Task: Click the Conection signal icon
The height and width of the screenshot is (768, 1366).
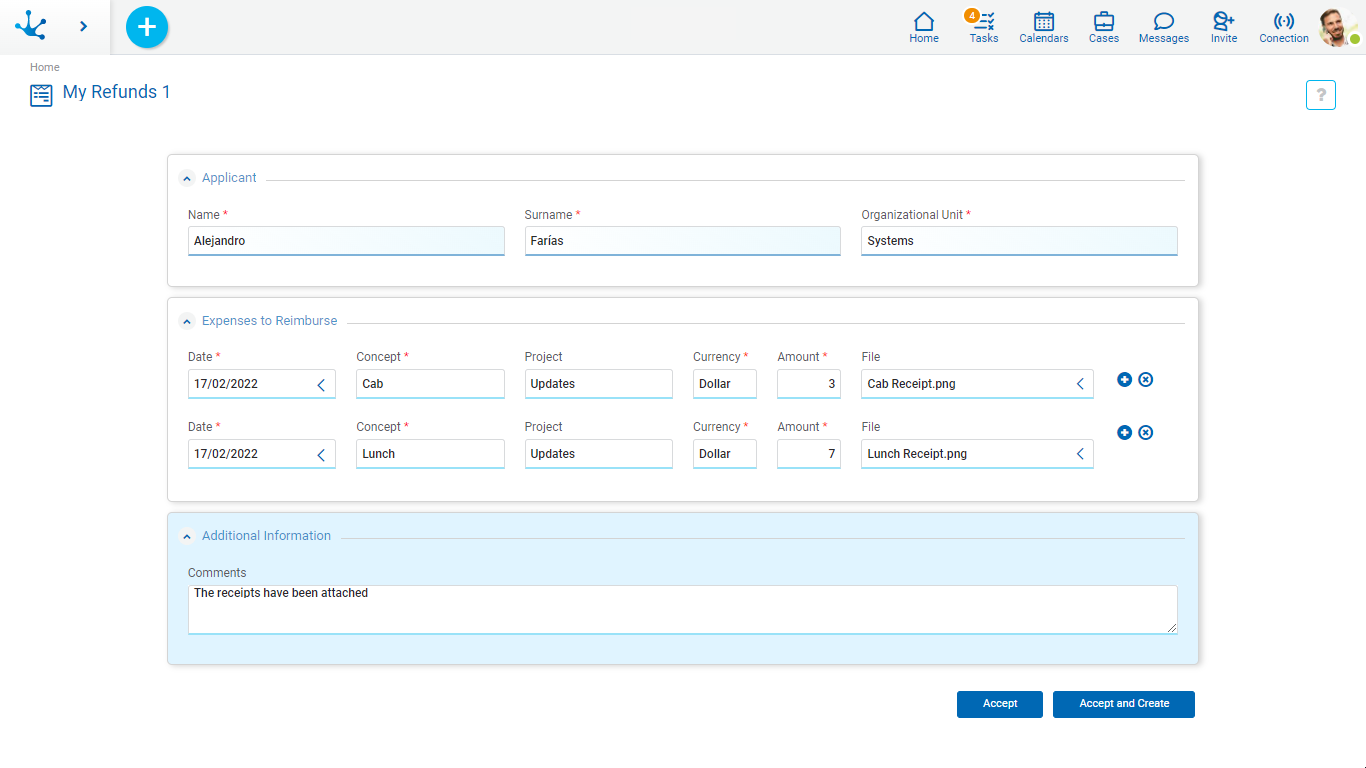Action: click(1283, 27)
